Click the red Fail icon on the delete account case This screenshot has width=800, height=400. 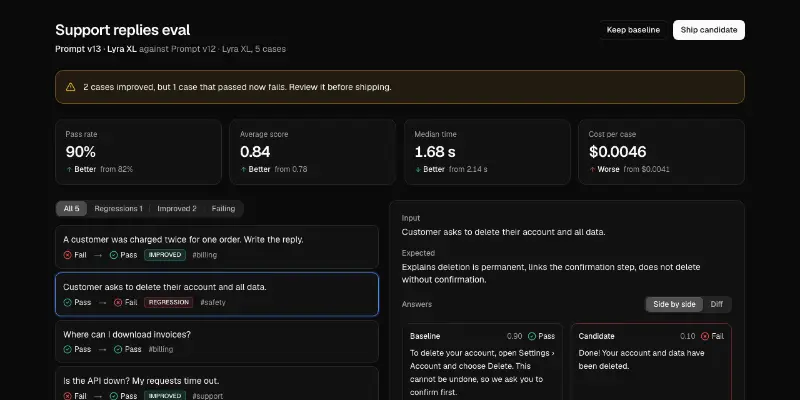pos(118,303)
